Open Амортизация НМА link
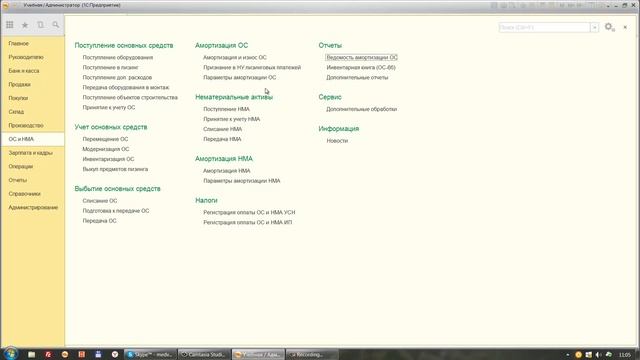 click(x=227, y=171)
